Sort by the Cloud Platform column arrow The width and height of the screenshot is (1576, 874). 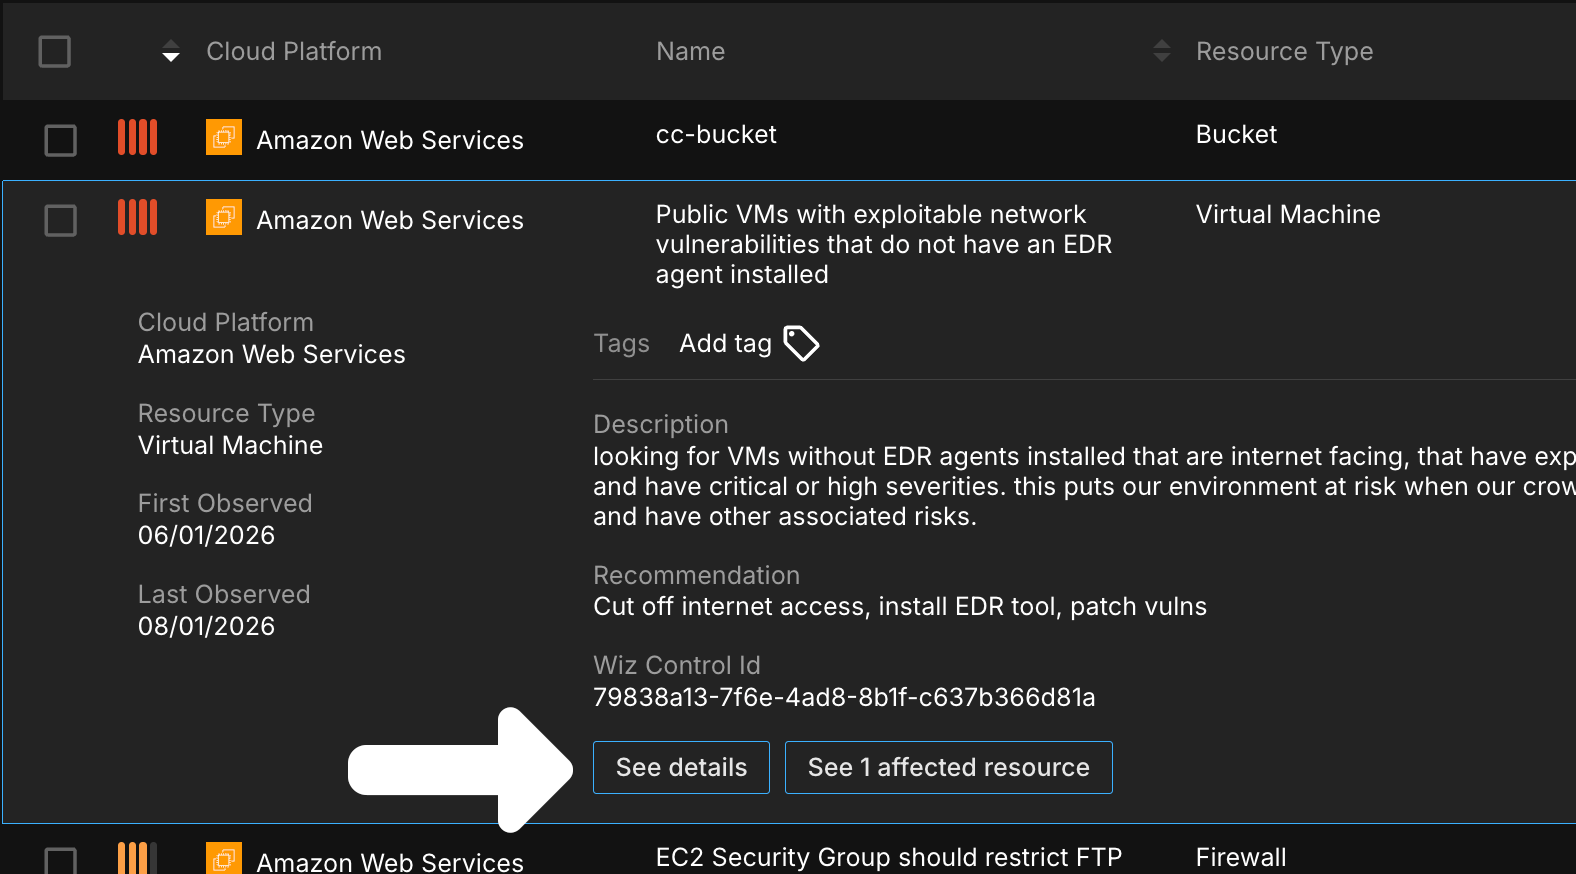coord(171,51)
